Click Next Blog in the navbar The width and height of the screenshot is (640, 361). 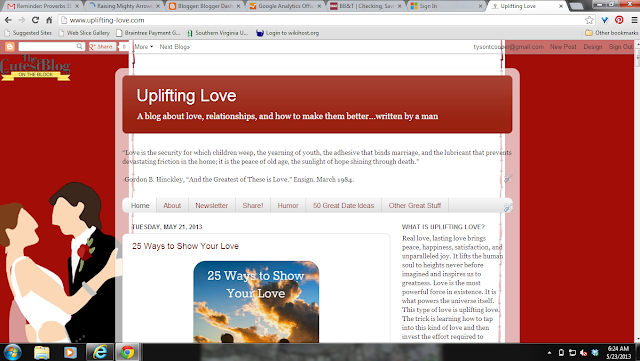[x=175, y=47]
